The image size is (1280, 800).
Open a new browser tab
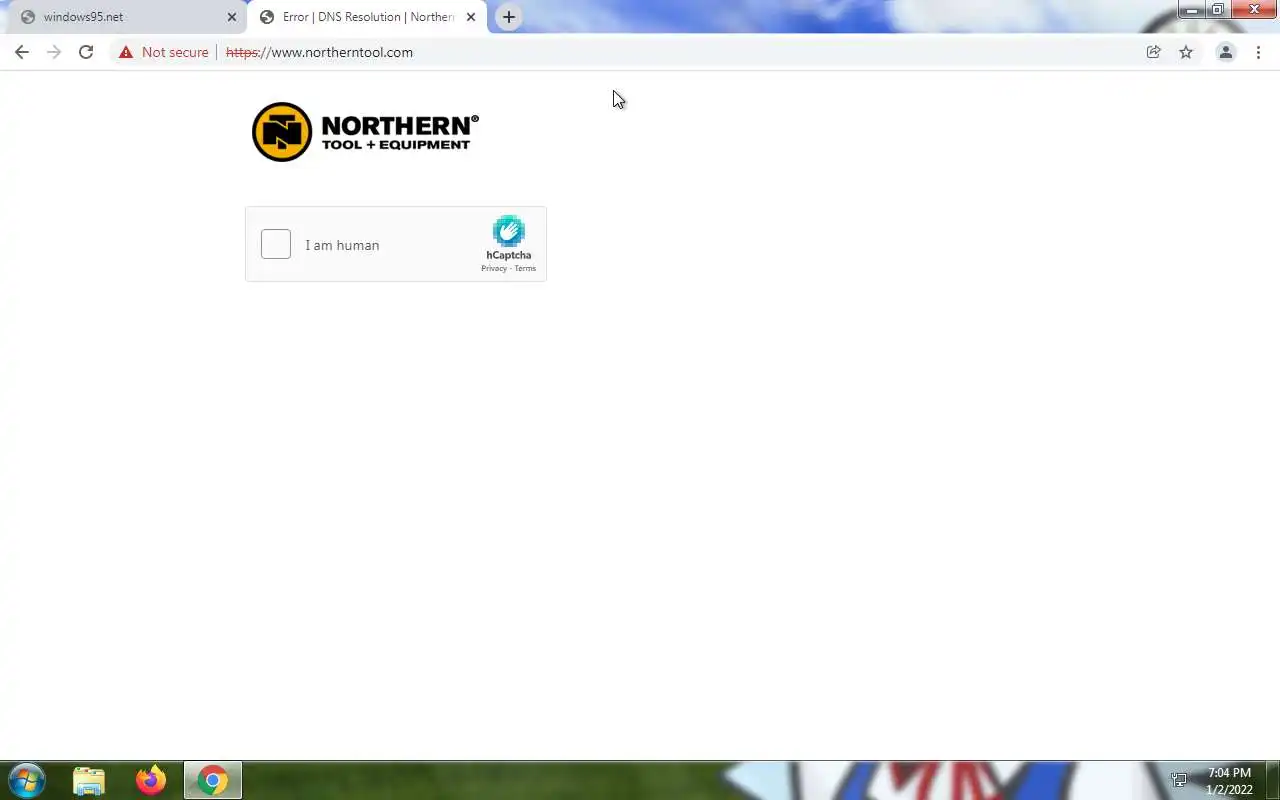[x=509, y=17]
